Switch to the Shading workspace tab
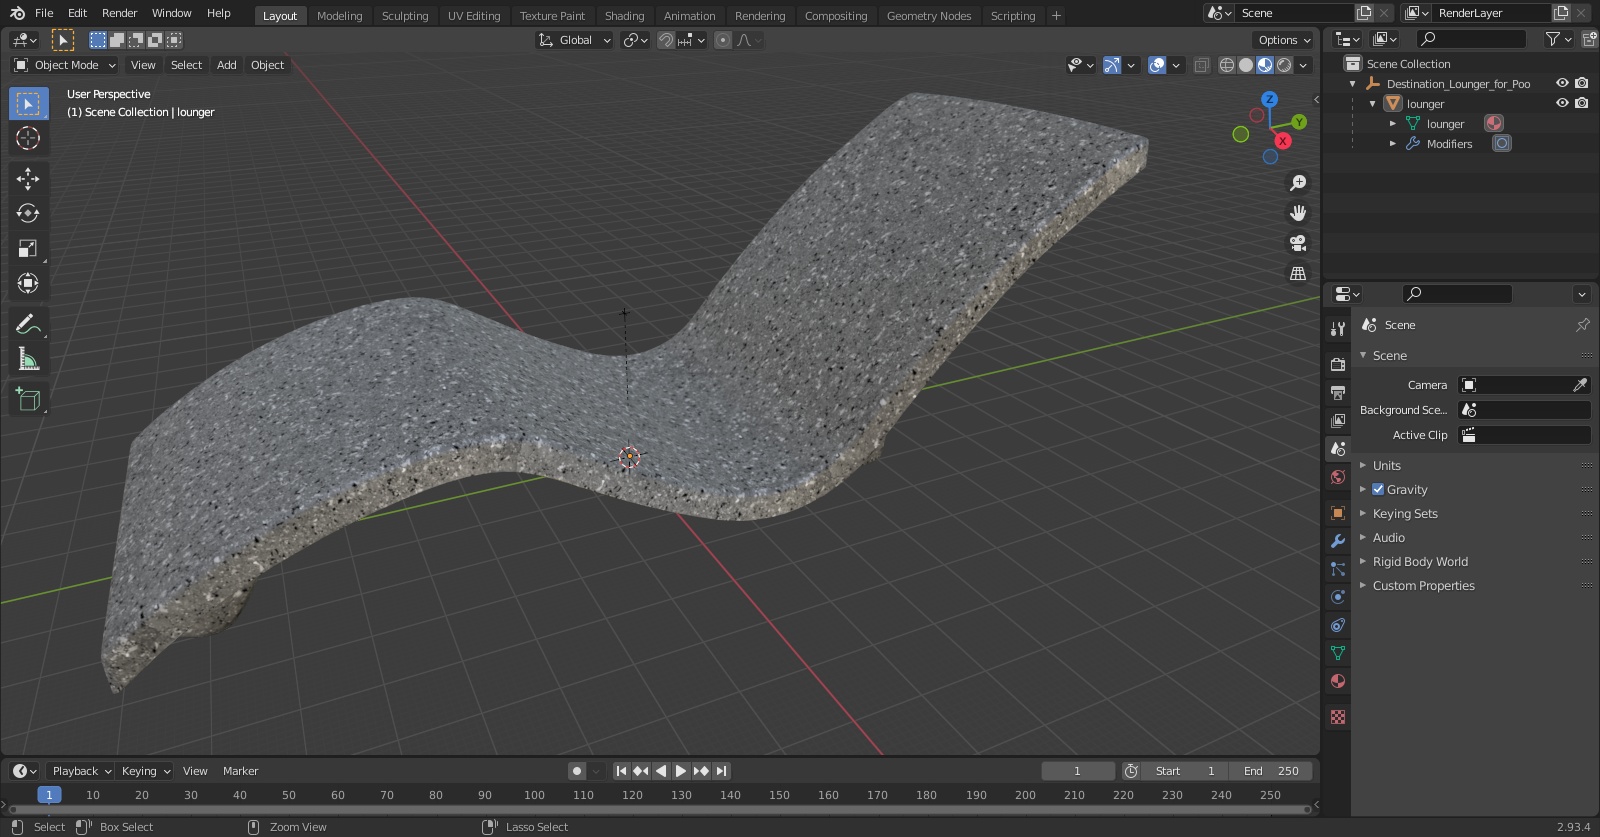 [x=624, y=16]
